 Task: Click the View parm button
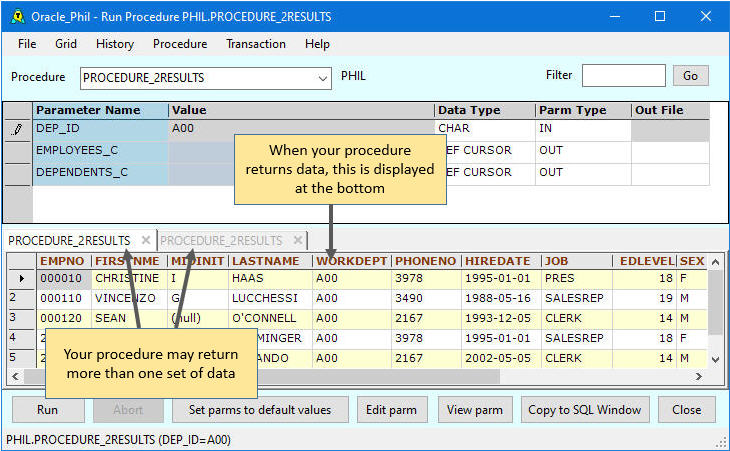click(475, 410)
